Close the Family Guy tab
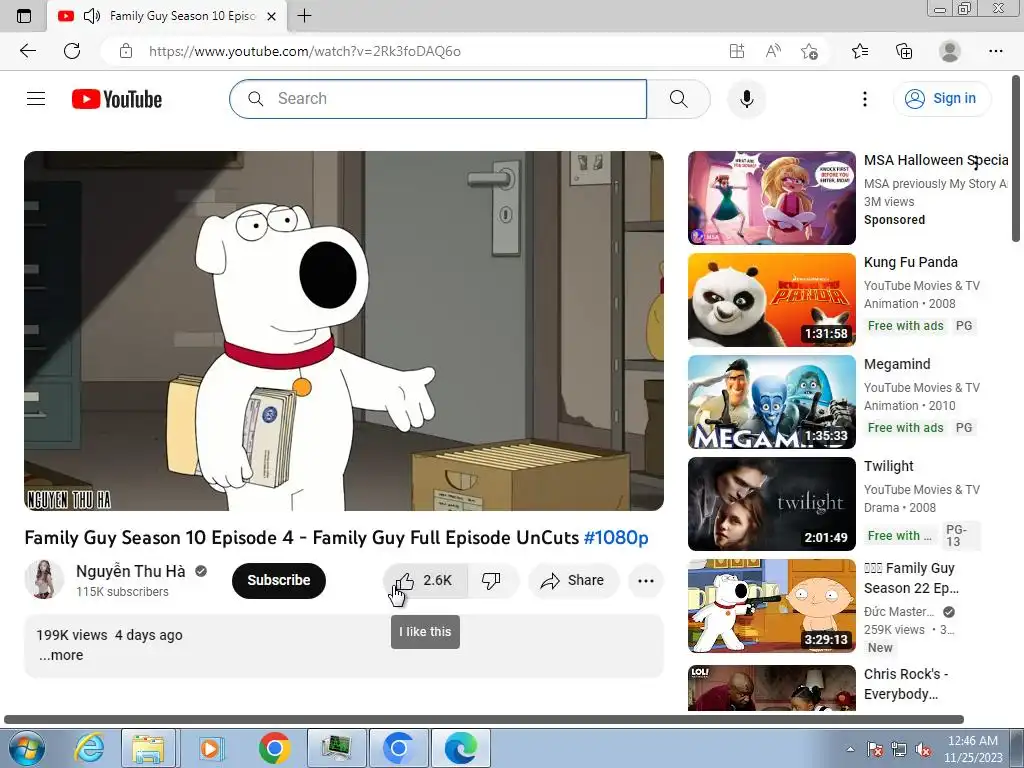1024x768 pixels. coord(272,16)
